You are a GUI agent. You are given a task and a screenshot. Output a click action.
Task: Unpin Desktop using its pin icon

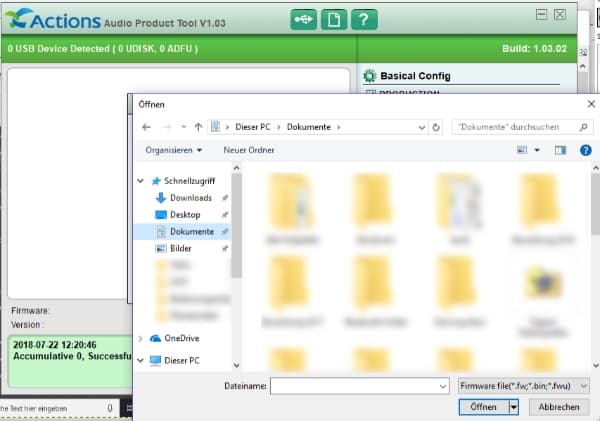tap(225, 215)
